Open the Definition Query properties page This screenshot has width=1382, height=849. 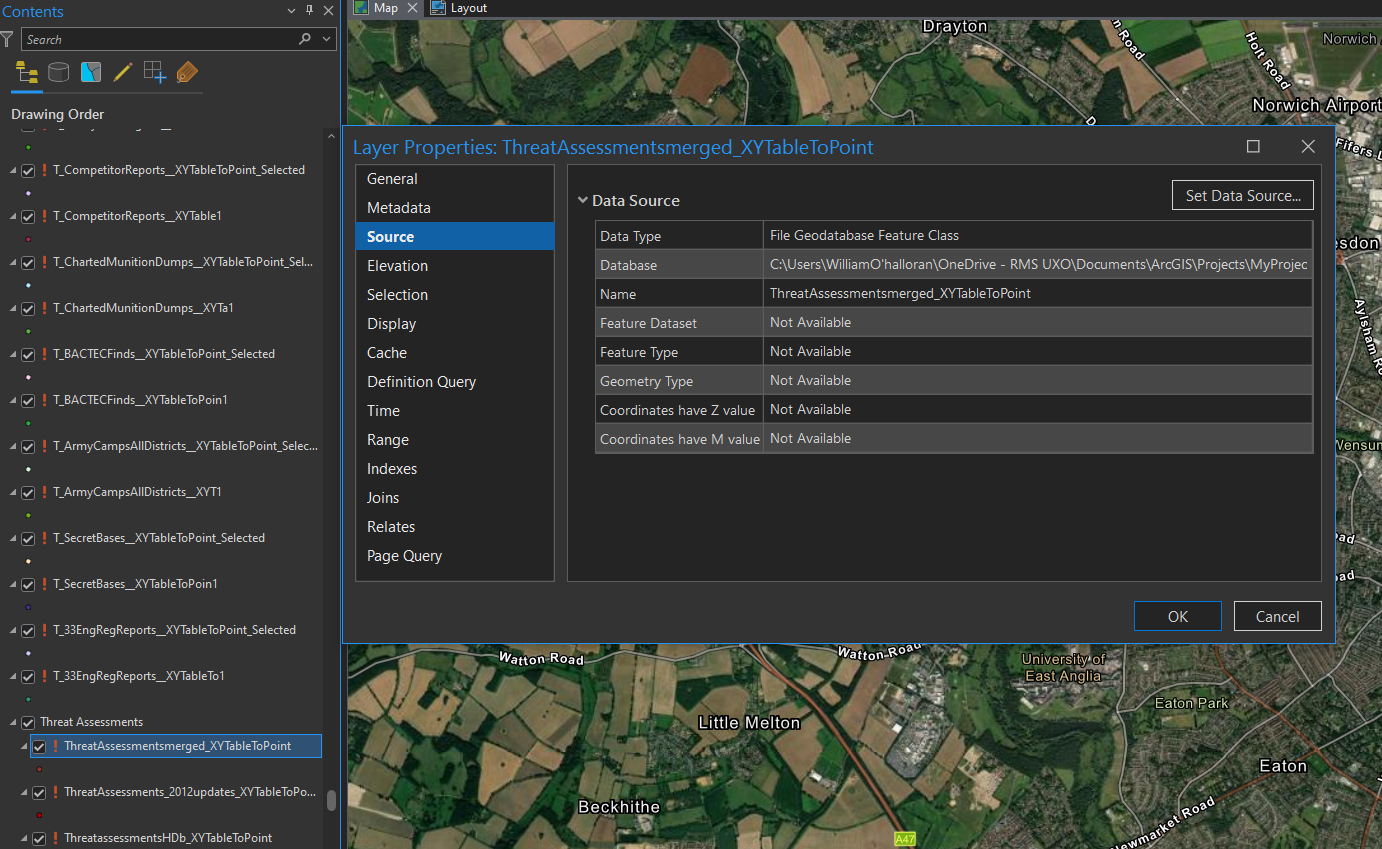tap(421, 381)
